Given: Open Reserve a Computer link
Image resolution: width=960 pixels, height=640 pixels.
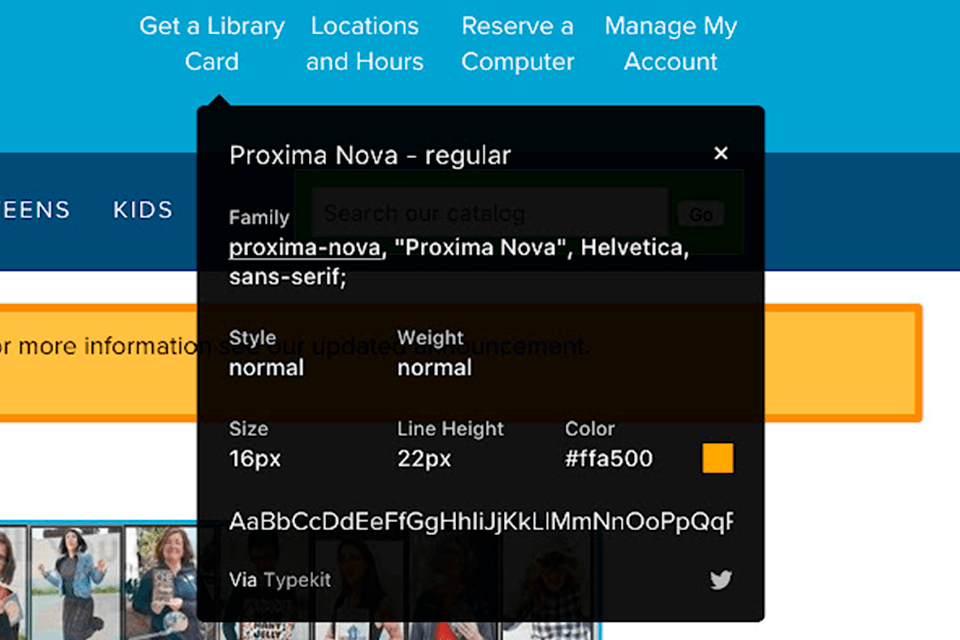Looking at the screenshot, I should 518,43.
